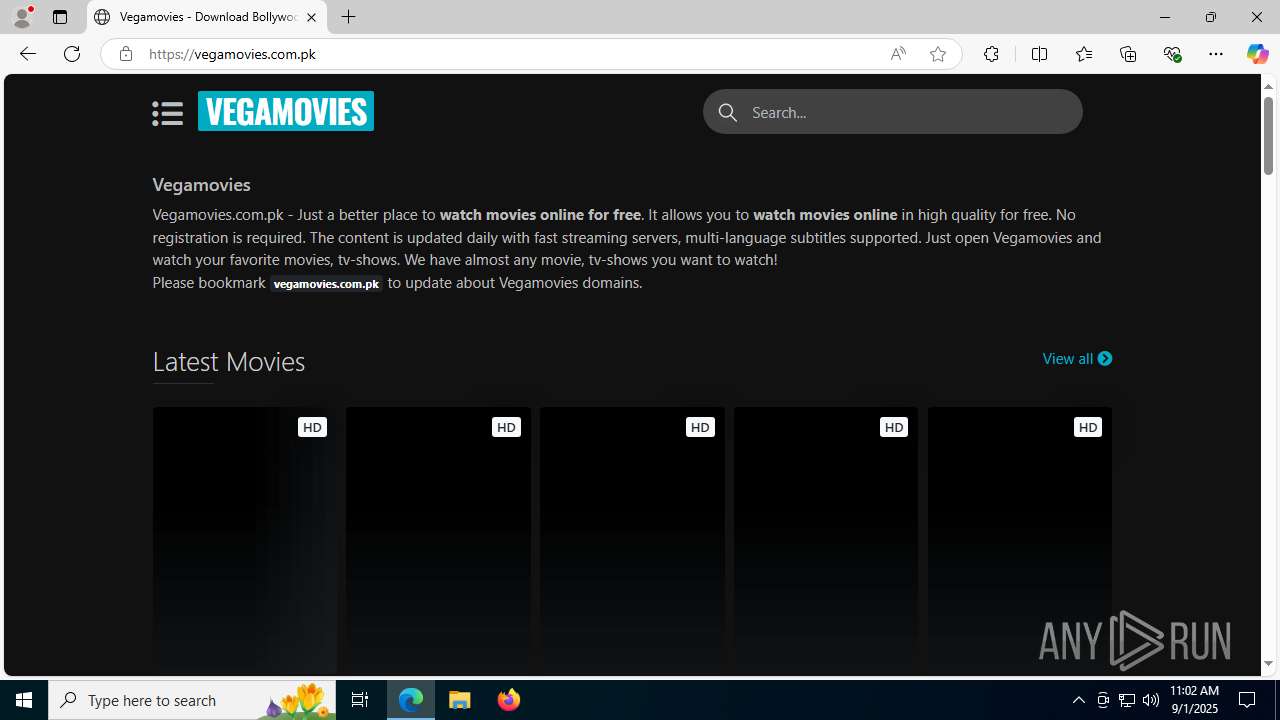Screen dimensions: 1280x720
Task: Open network settings tray icon
Action: [x=1127, y=700]
